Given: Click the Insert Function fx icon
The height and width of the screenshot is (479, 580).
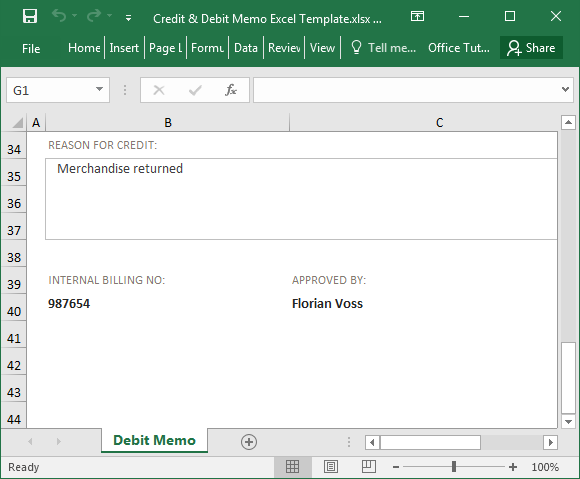Looking at the screenshot, I should click(231, 90).
